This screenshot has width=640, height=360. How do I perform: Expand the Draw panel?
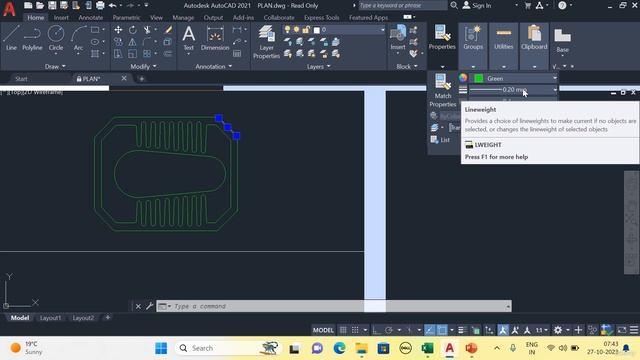55,66
